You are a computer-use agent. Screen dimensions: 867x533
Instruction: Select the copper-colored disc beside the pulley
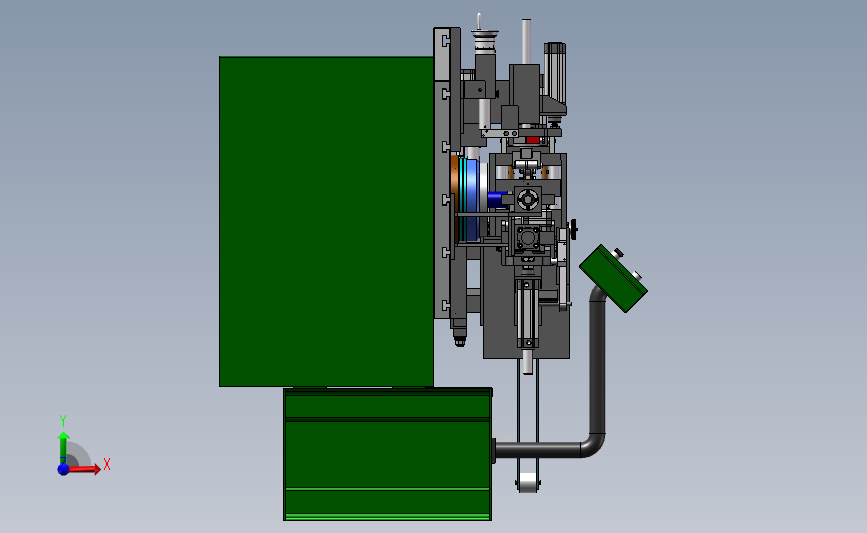(455, 199)
